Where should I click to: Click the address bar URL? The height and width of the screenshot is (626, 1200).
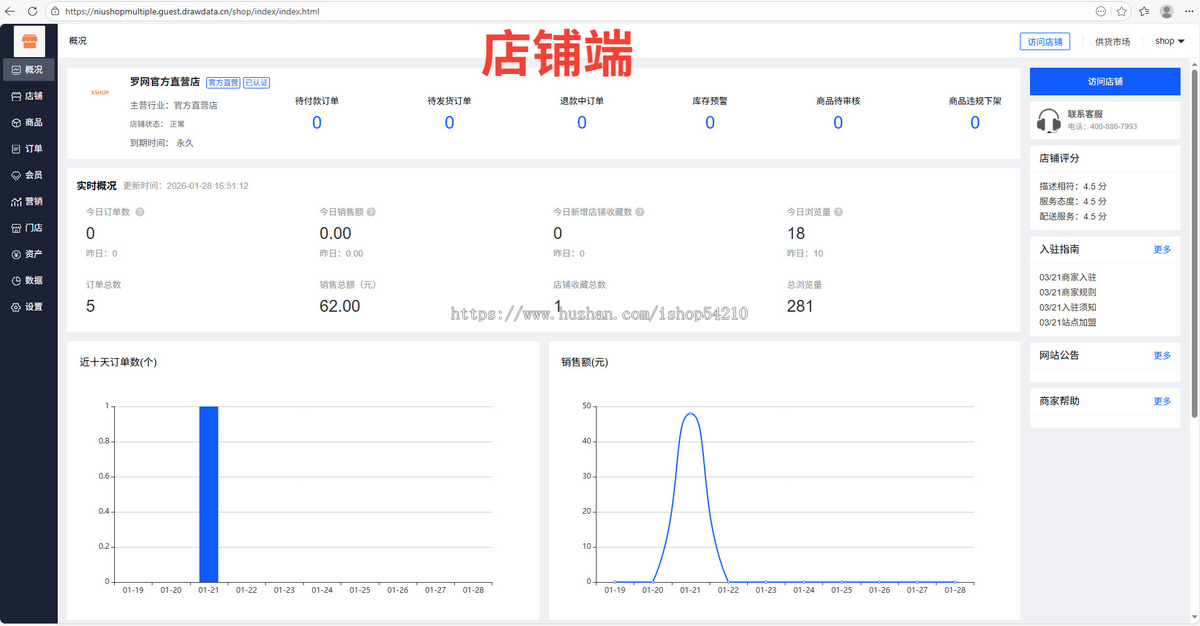[x=193, y=11]
